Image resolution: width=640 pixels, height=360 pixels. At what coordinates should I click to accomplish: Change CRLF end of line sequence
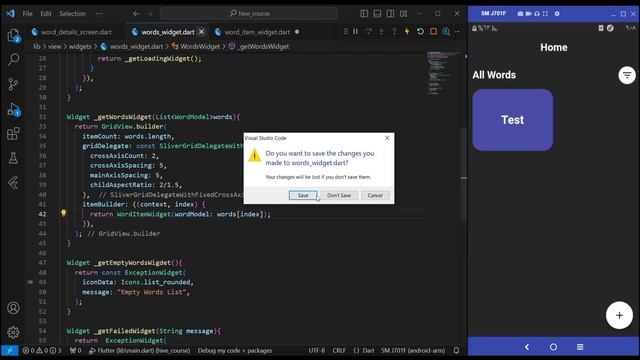tap(339, 350)
